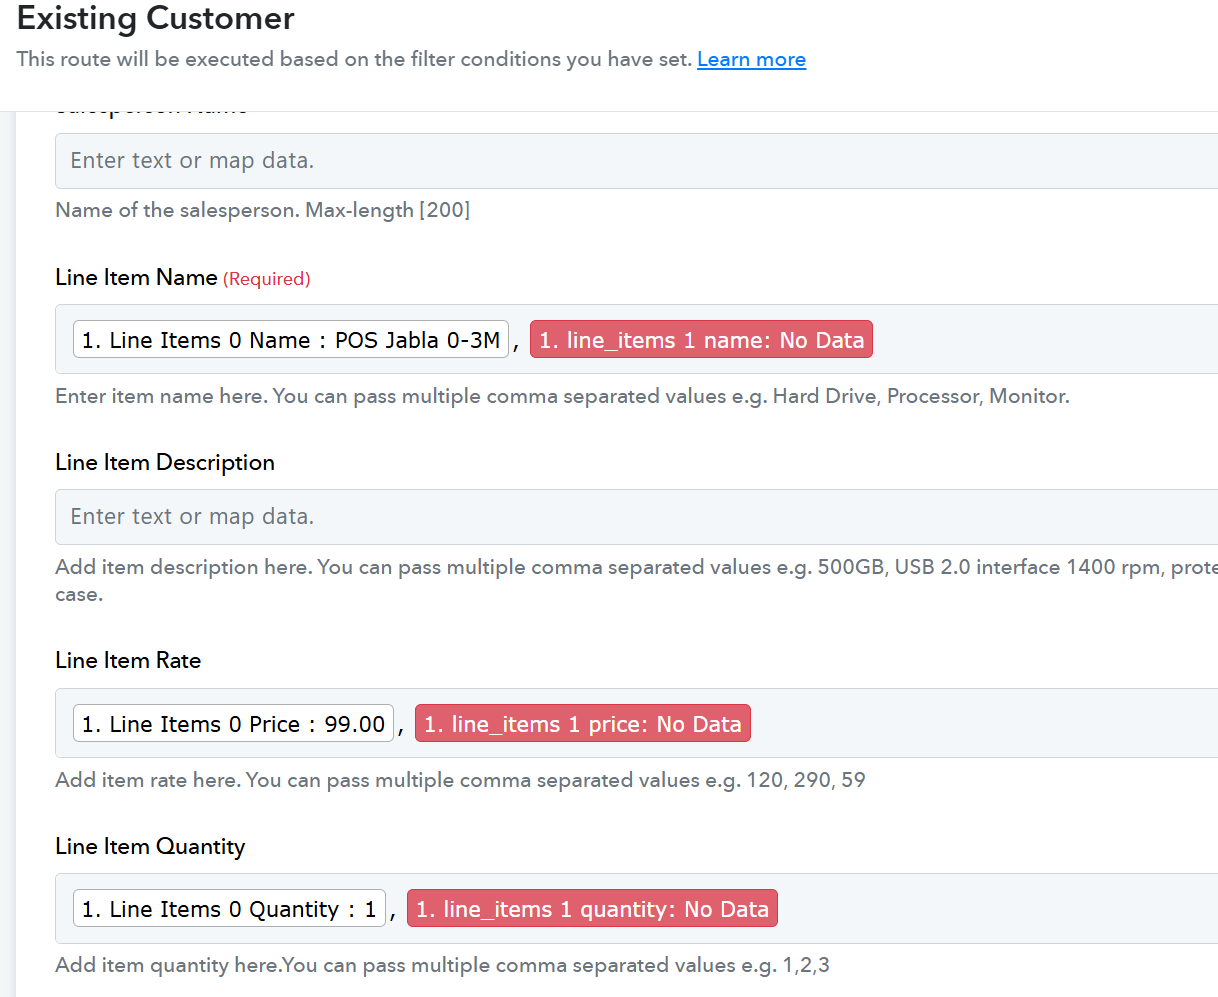1218x997 pixels.
Task: Click the item quantity help text
Action: tap(442, 965)
